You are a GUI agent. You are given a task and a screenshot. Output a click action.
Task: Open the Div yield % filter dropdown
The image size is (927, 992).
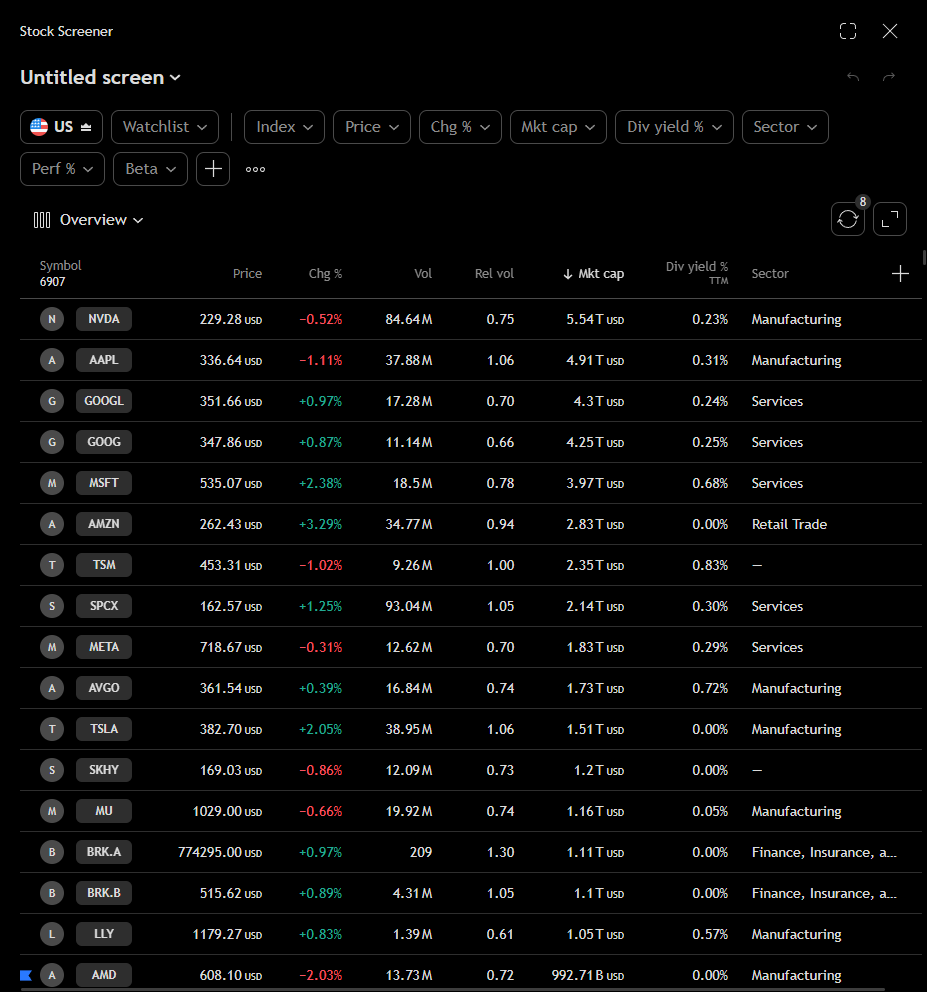point(675,127)
